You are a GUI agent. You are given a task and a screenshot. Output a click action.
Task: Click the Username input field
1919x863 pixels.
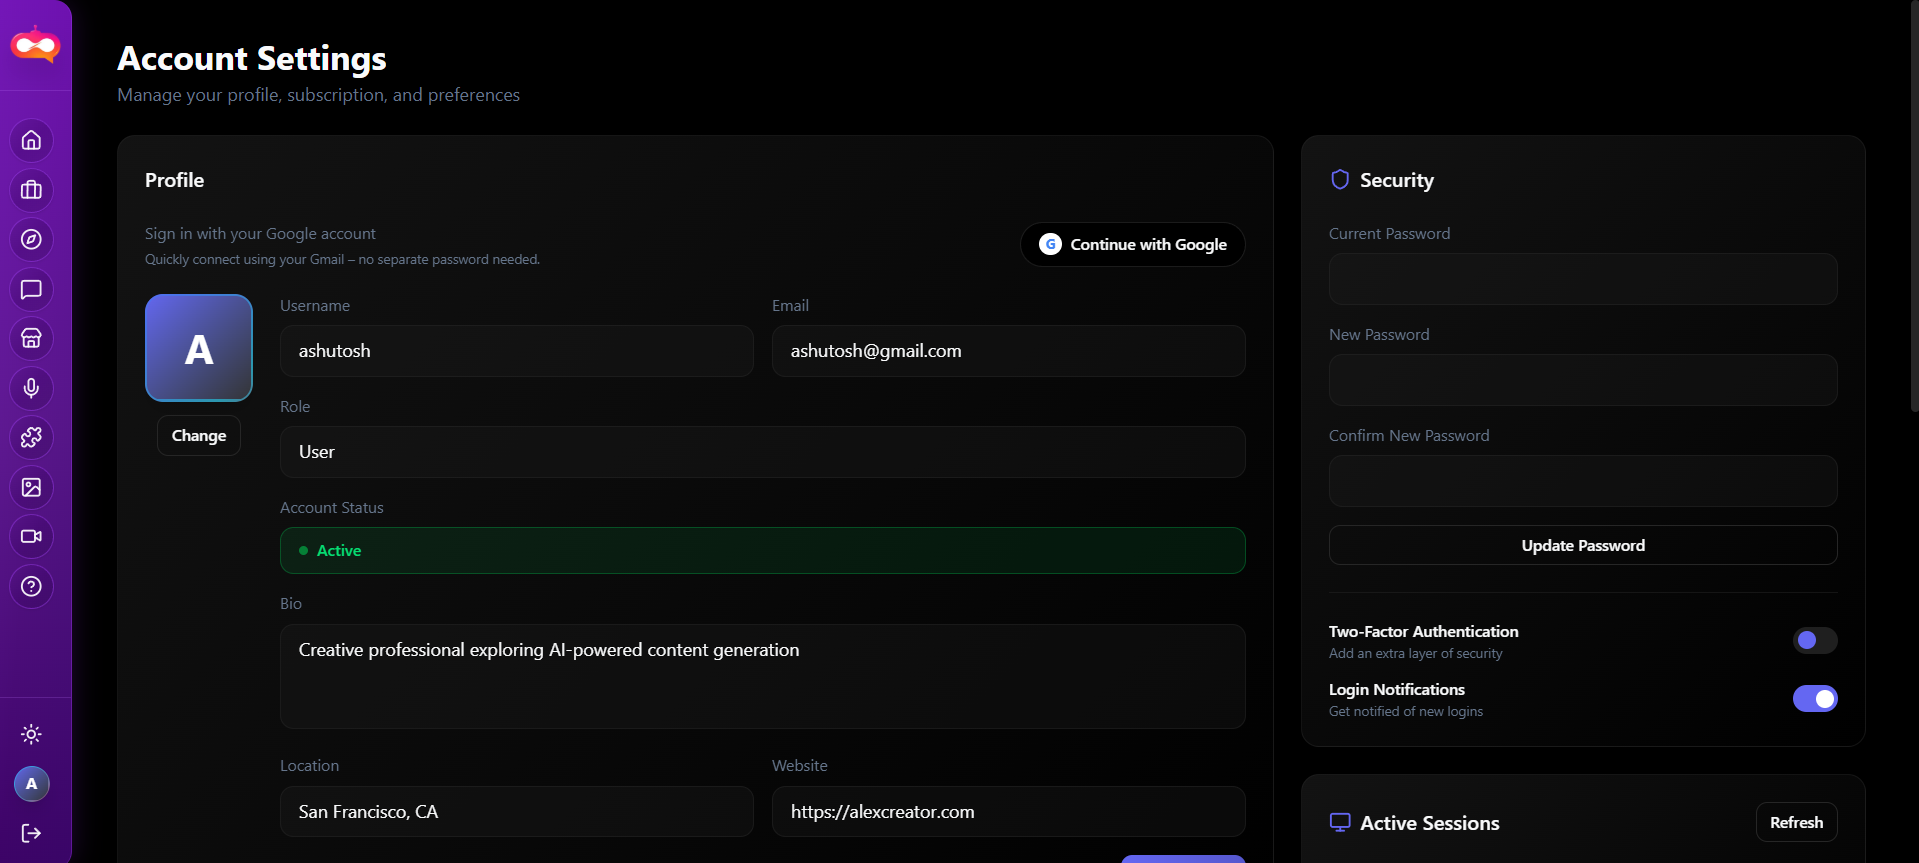(x=517, y=351)
